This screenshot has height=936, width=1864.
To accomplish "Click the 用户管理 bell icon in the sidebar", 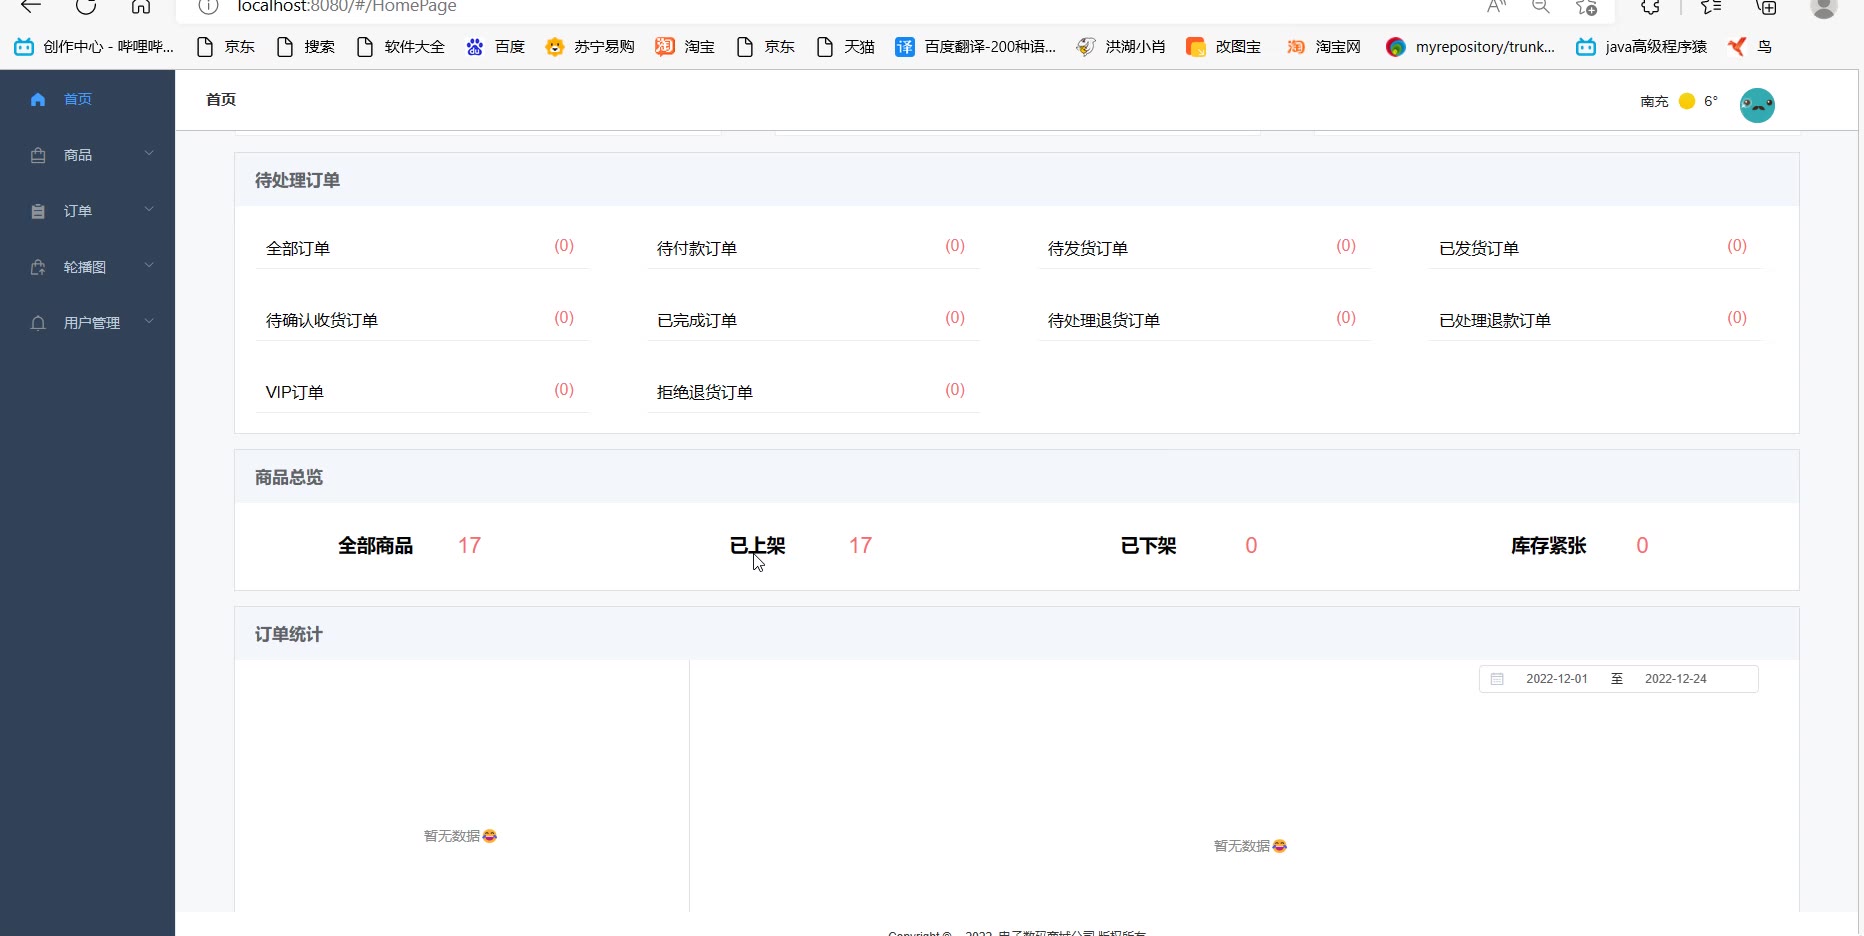I will point(38,323).
